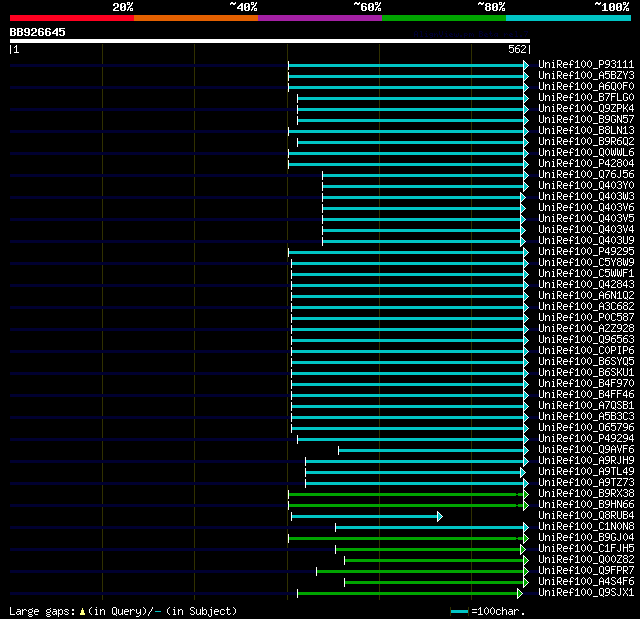
Task: Click the UniRef100_B4FF46 label
Action: point(586,395)
